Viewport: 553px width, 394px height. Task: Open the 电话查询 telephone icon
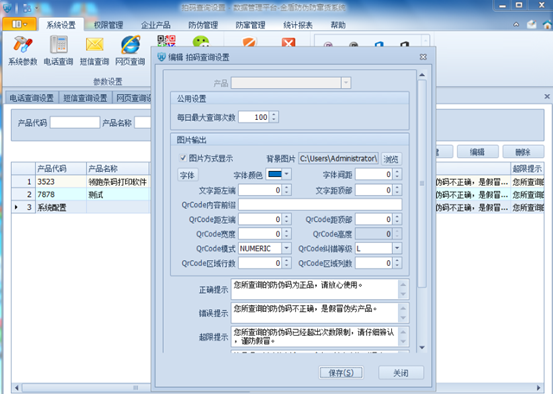click(x=58, y=50)
